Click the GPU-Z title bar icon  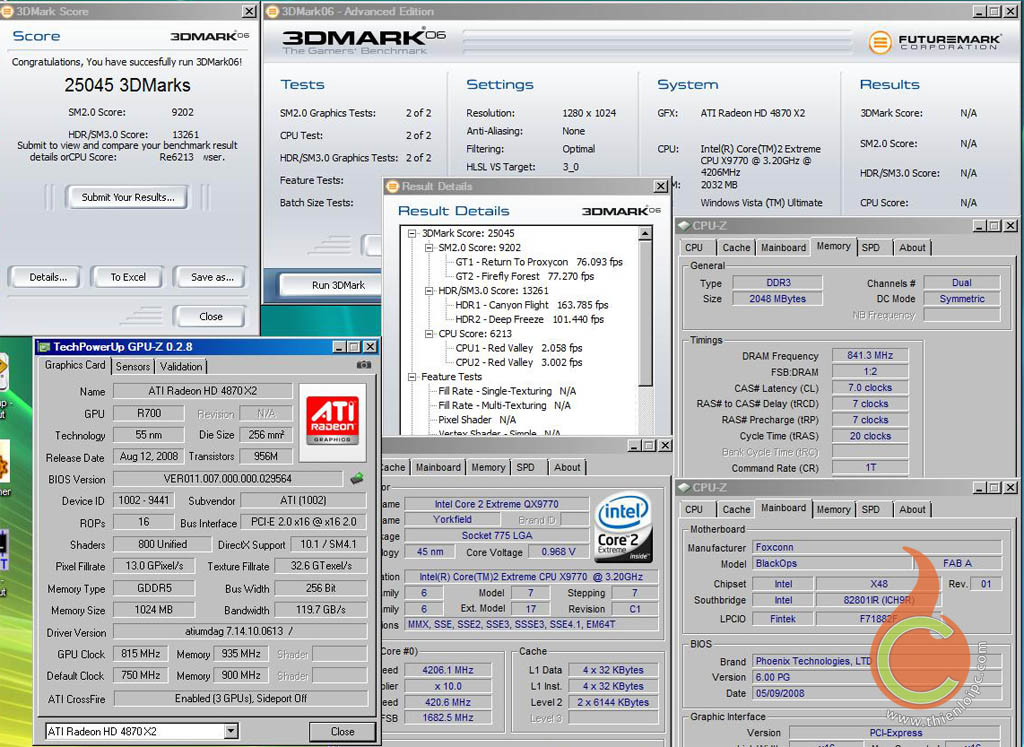pyautogui.click(x=44, y=347)
